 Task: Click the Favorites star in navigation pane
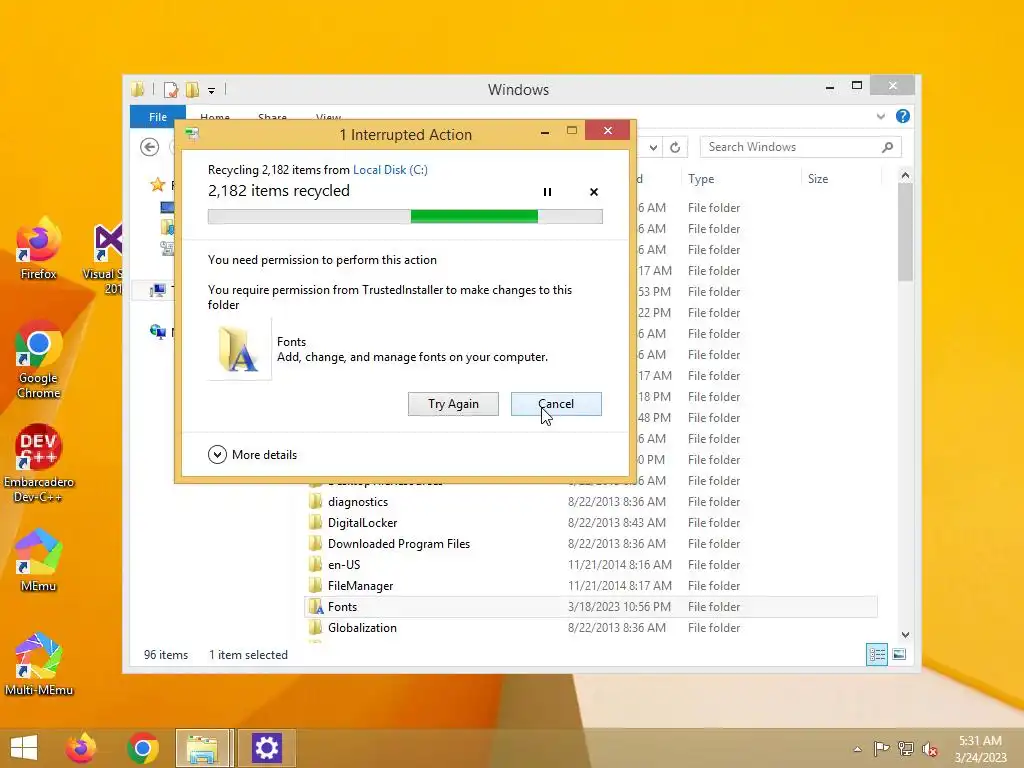pyautogui.click(x=157, y=185)
